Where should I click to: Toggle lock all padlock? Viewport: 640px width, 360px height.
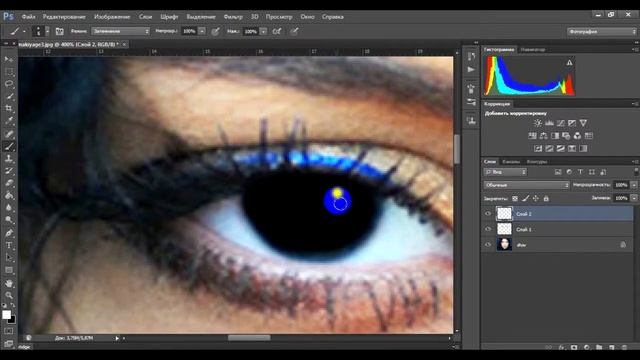(546, 198)
